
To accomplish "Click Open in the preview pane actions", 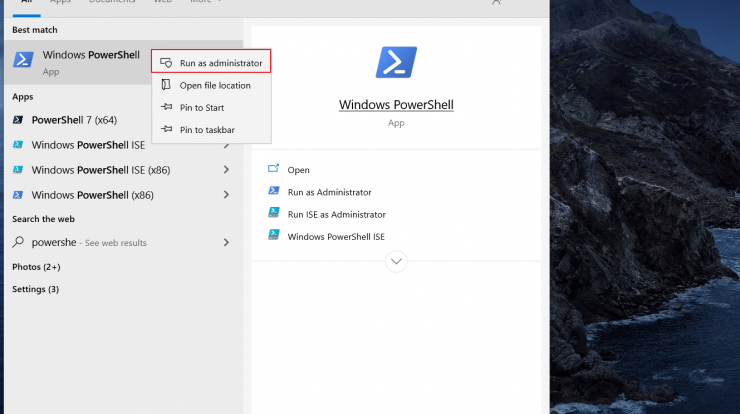I will (299, 170).
